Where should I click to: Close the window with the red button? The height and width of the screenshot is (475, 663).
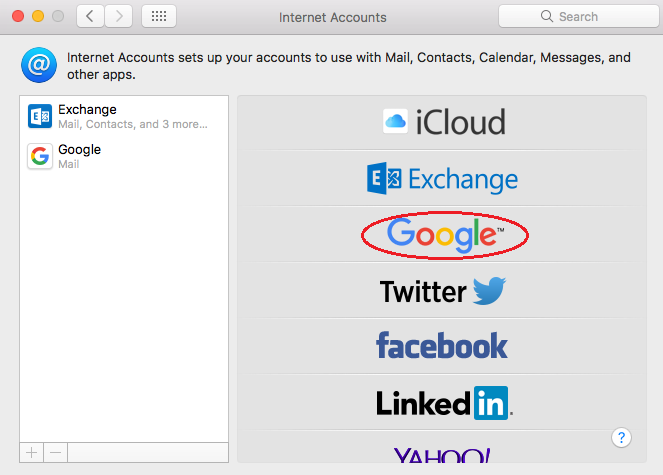pyautogui.click(x=18, y=16)
